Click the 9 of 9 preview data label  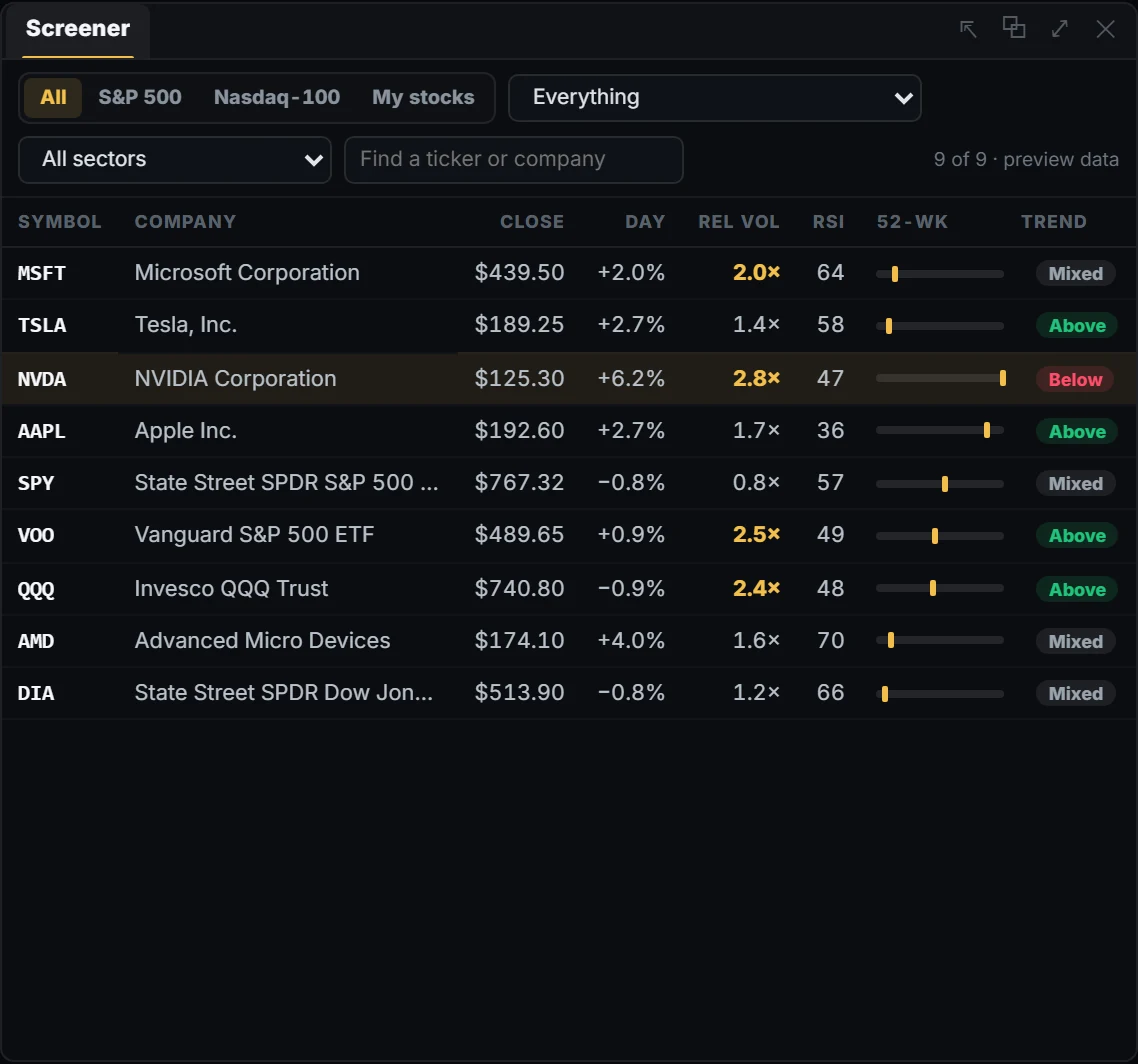click(1026, 160)
